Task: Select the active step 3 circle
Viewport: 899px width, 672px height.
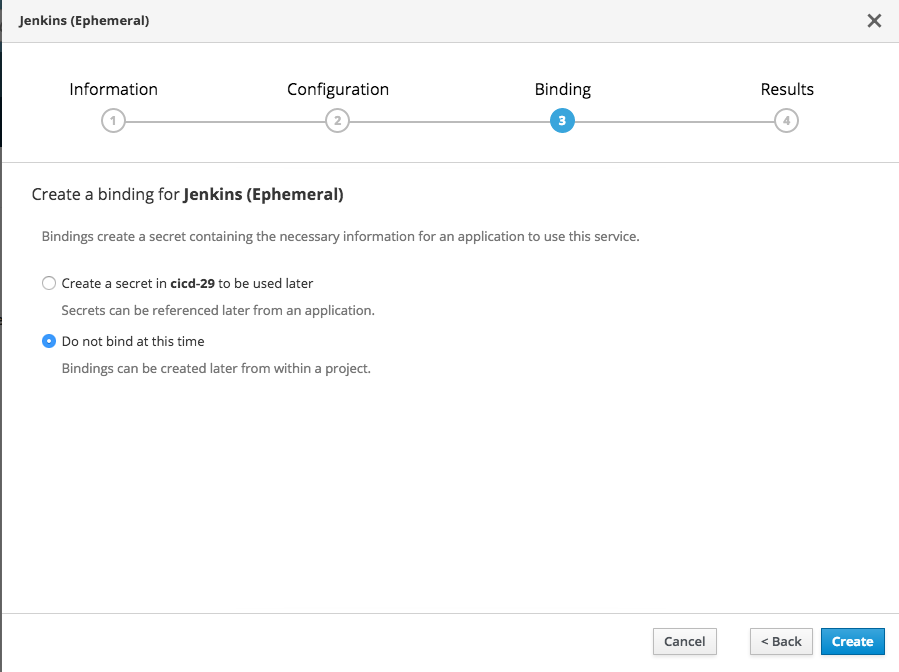Action: (x=562, y=121)
